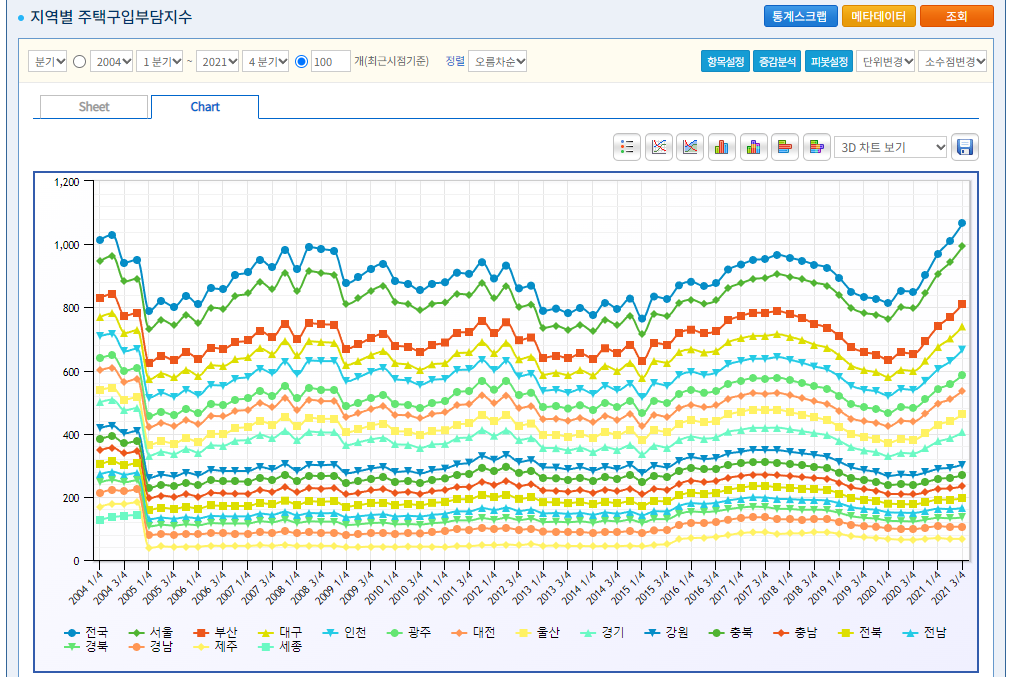
Task: Open the 1 분기 start quarter dropdown
Action: (x=159, y=61)
